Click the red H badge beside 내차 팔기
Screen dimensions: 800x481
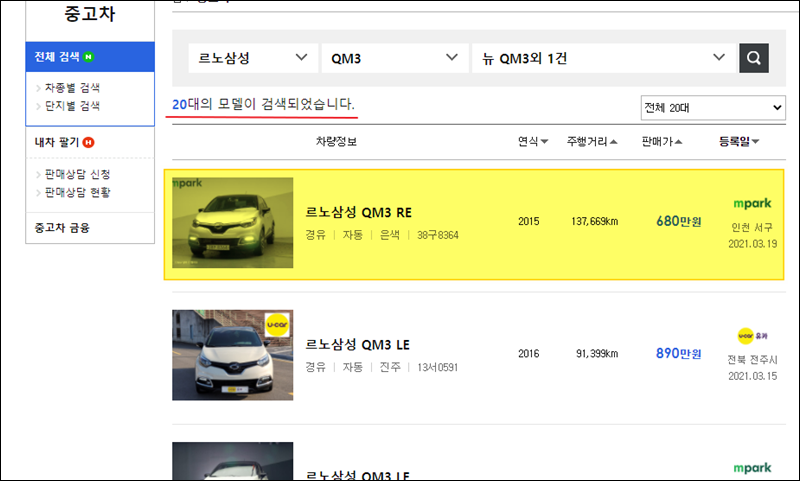tap(89, 142)
